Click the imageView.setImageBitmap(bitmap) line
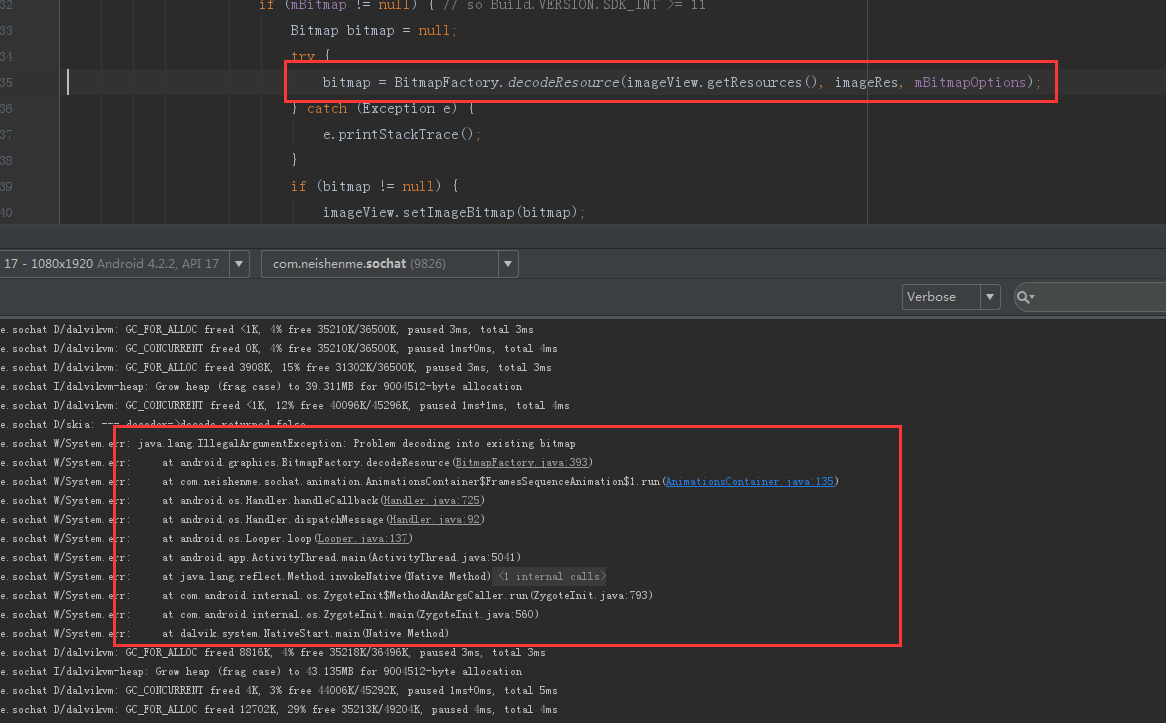 pos(454,213)
